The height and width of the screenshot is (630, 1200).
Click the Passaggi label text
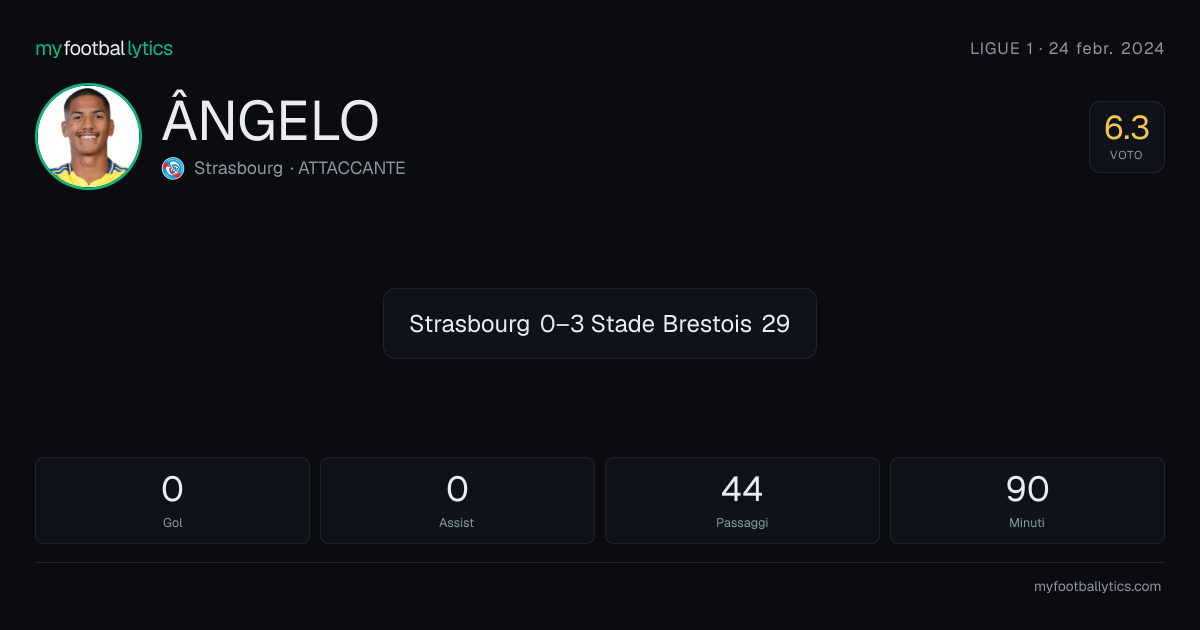point(742,523)
